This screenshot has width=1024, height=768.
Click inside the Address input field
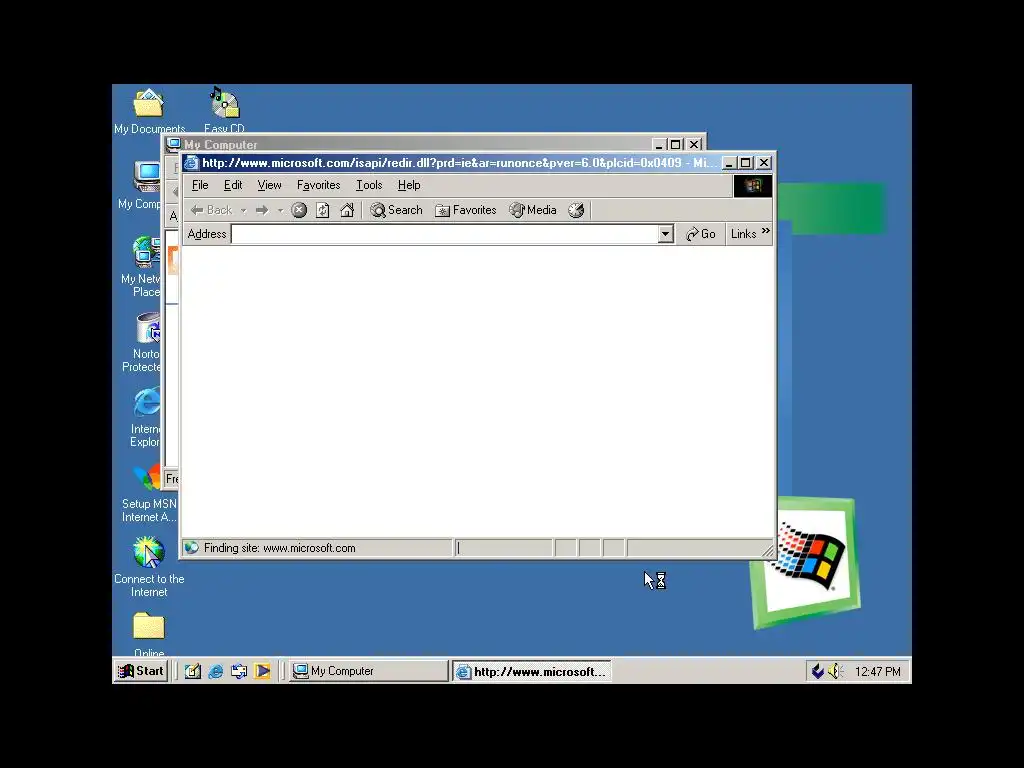point(444,234)
